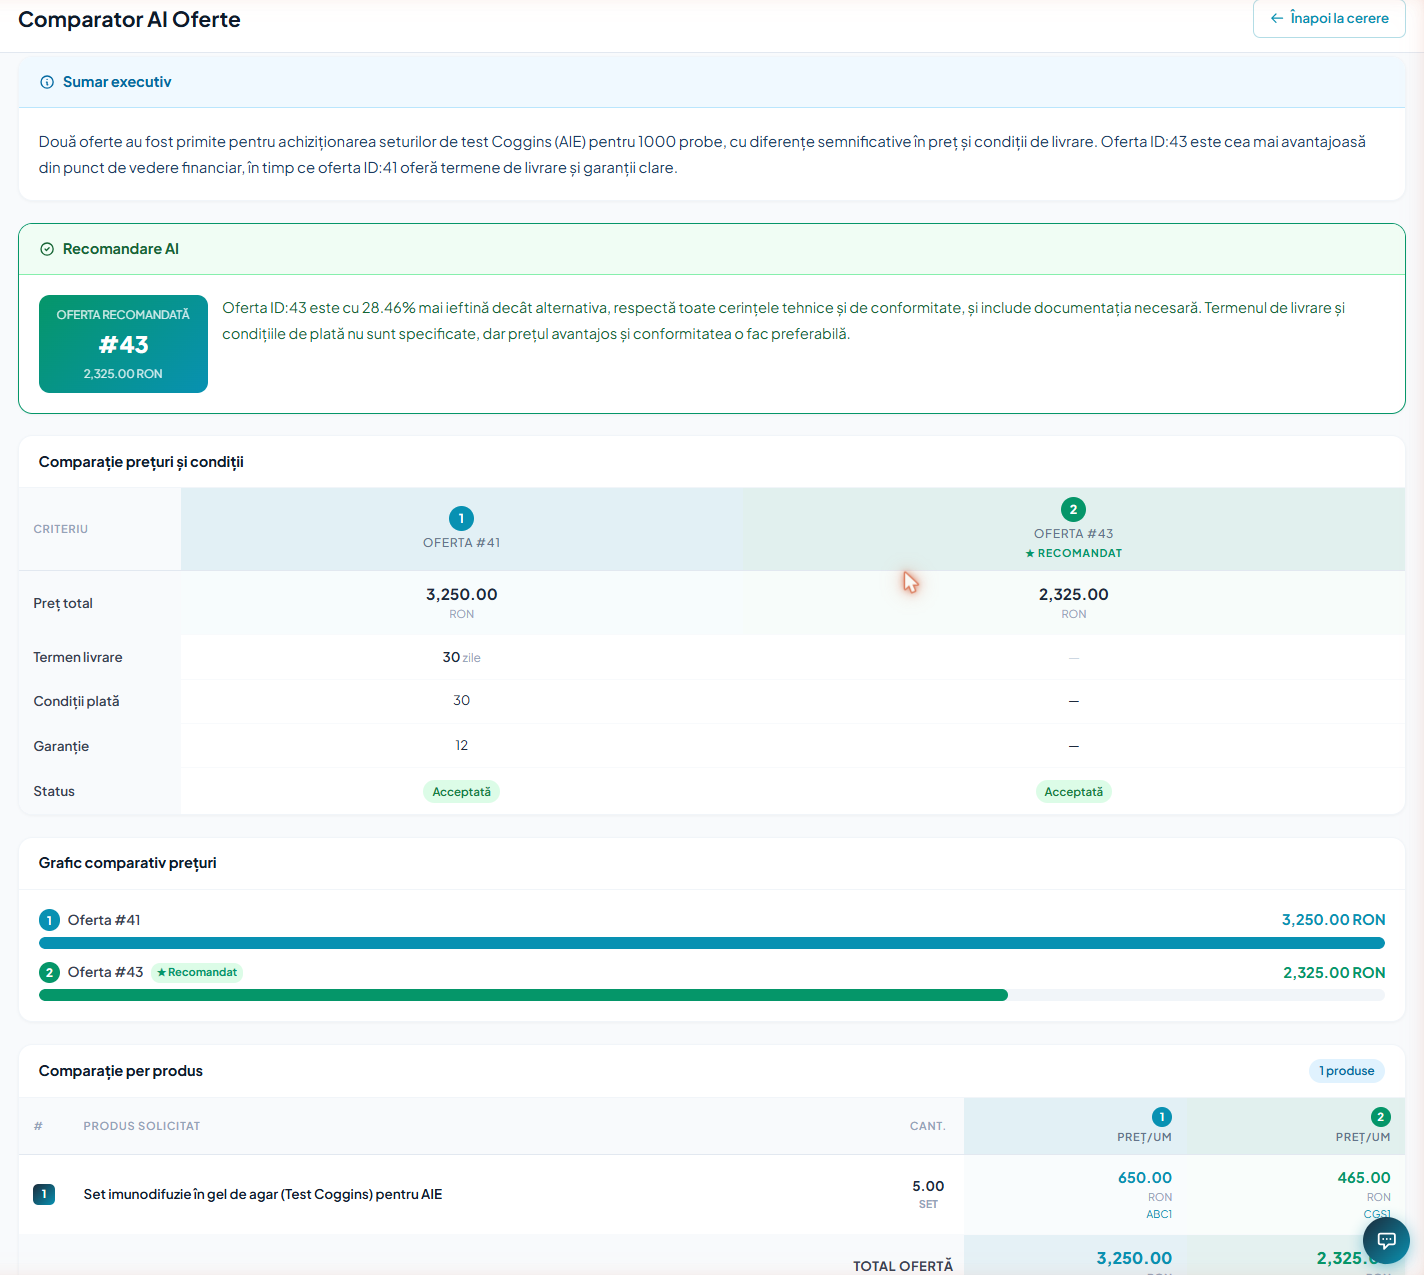The height and width of the screenshot is (1275, 1424).
Task: Click badge 1 next to Oferta #41 in chart
Action: [x=49, y=920]
